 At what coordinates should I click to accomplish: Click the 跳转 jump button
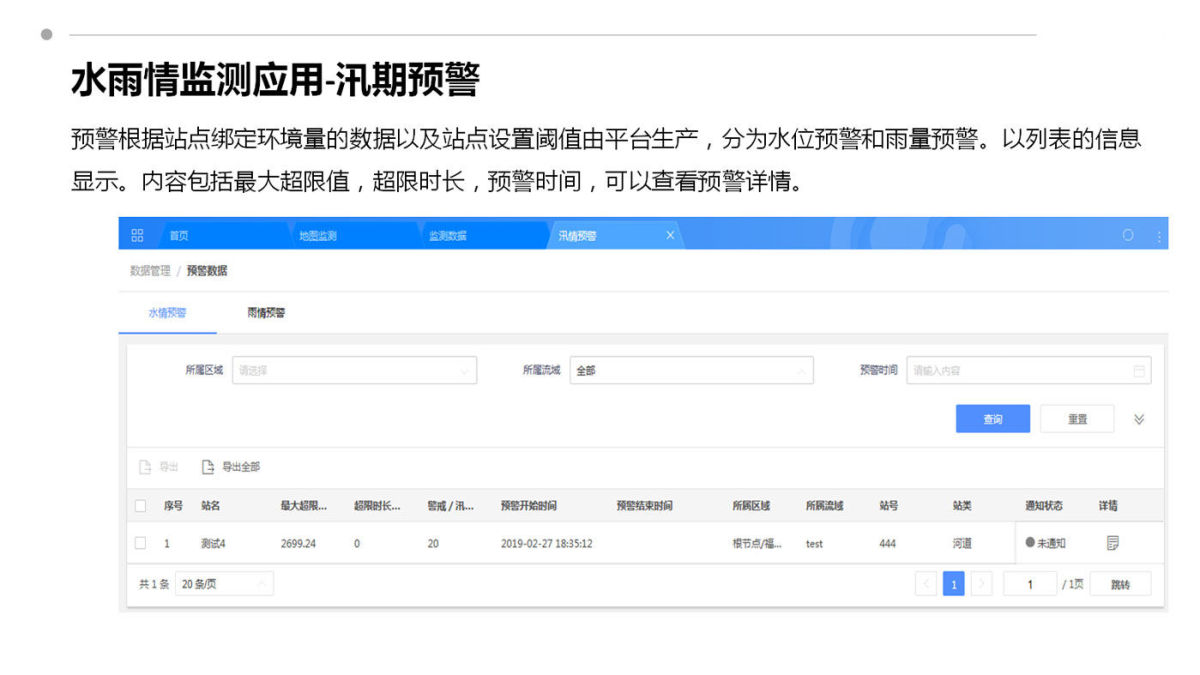click(1120, 584)
